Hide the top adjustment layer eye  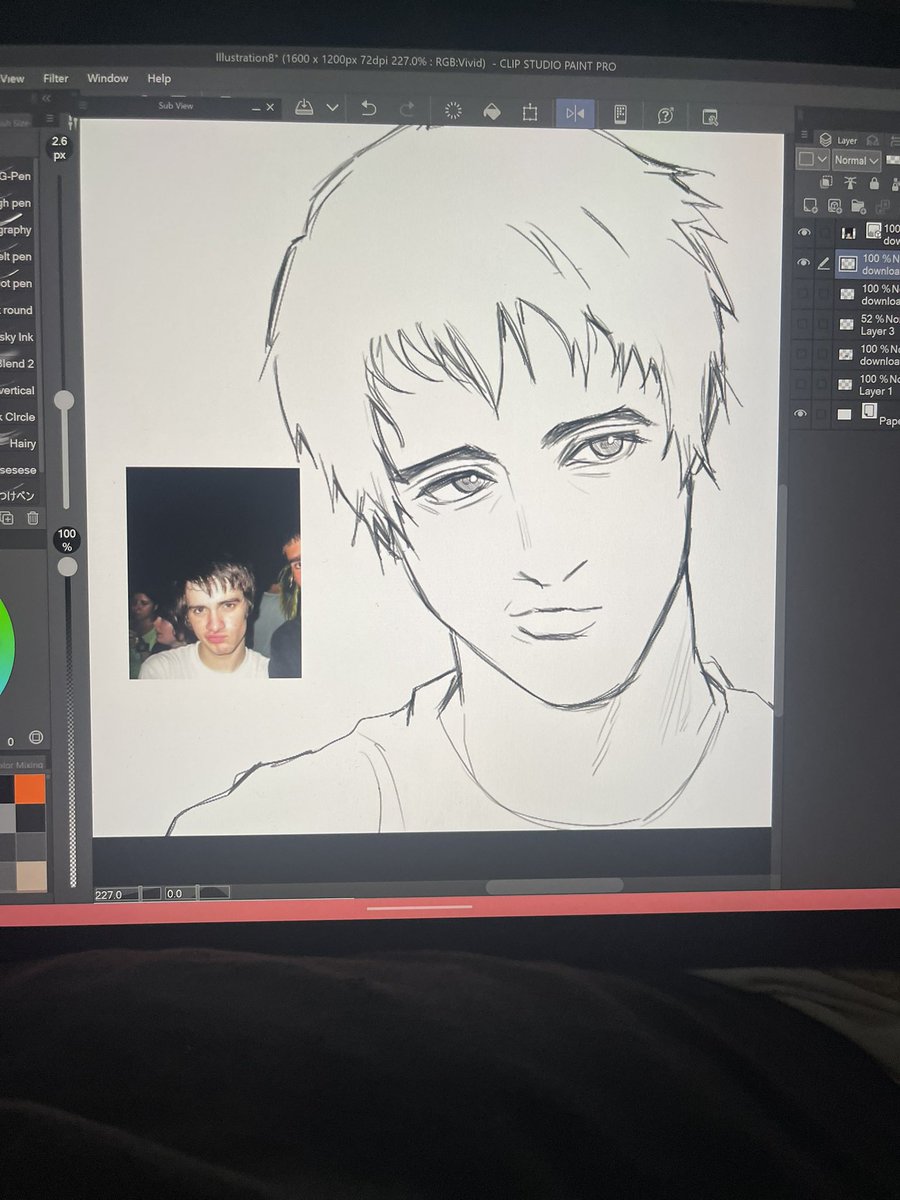[803, 233]
